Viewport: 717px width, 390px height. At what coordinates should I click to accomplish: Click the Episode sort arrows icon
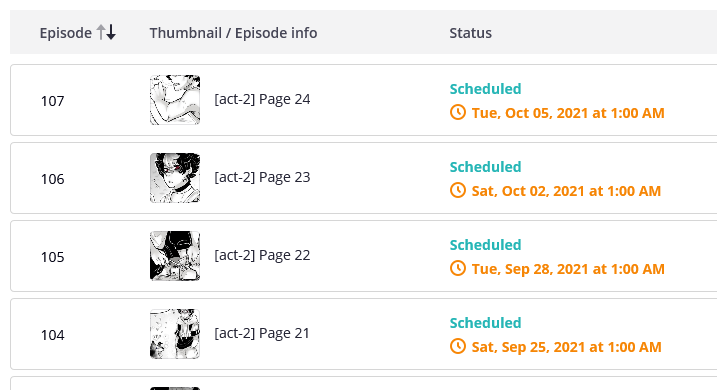(107, 32)
